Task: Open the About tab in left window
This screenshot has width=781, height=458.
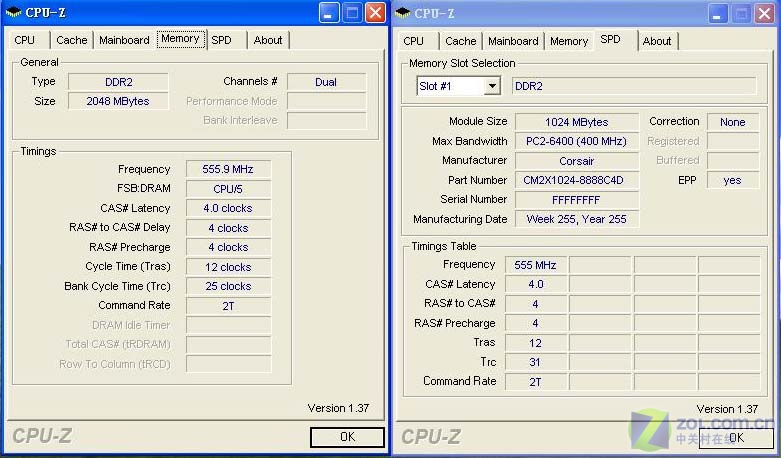Action: [268, 40]
